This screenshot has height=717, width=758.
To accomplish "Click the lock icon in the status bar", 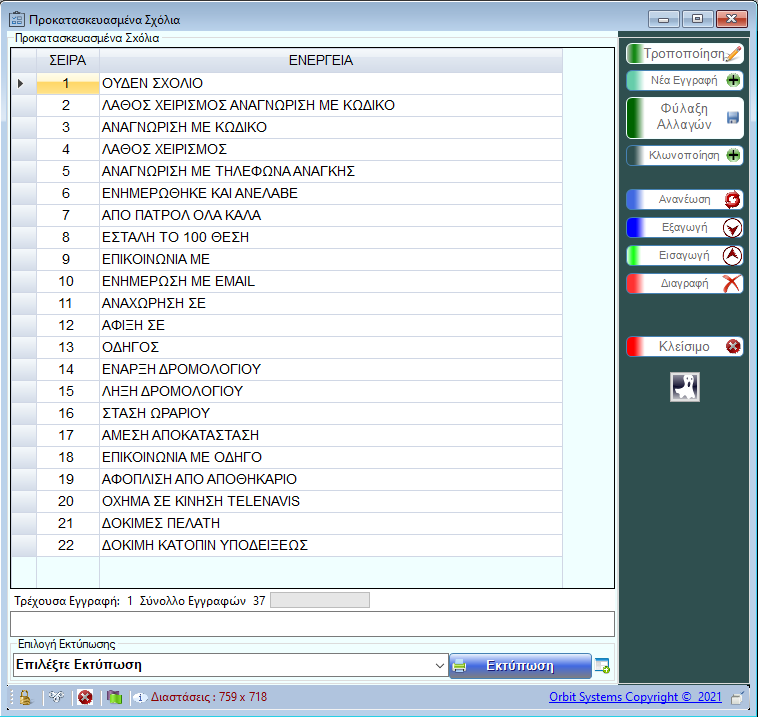I will (x=25, y=697).
